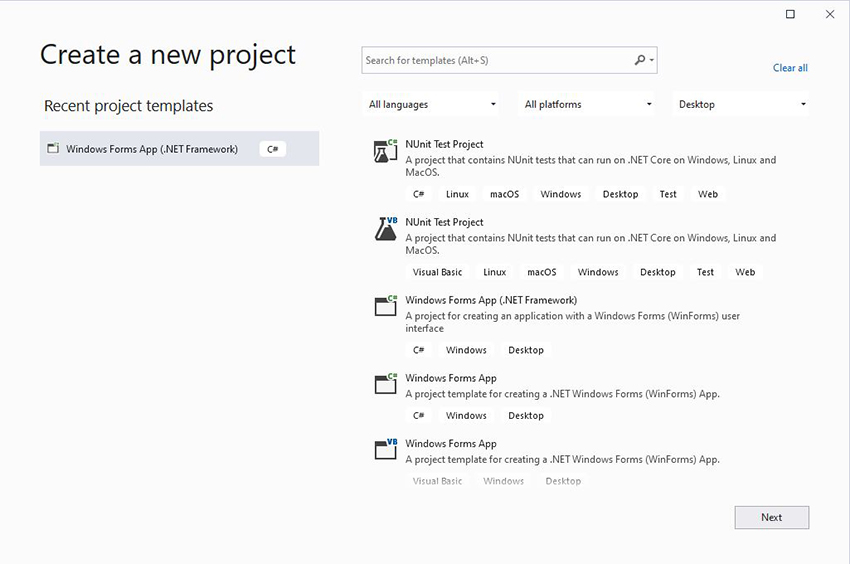Select the Visual Basic NUnit Test Project title

(444, 222)
